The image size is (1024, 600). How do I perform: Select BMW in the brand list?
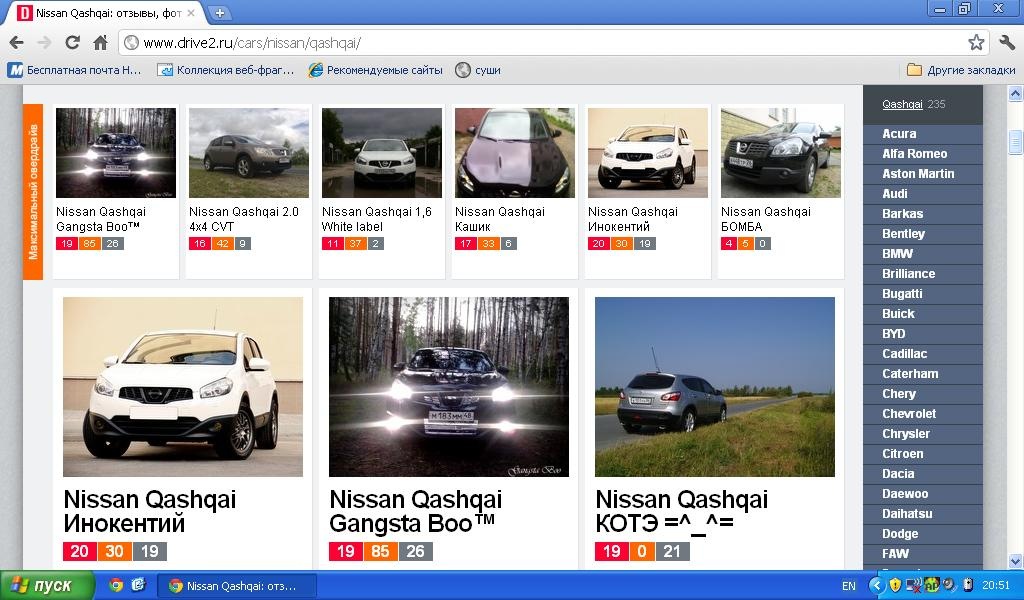coord(923,254)
